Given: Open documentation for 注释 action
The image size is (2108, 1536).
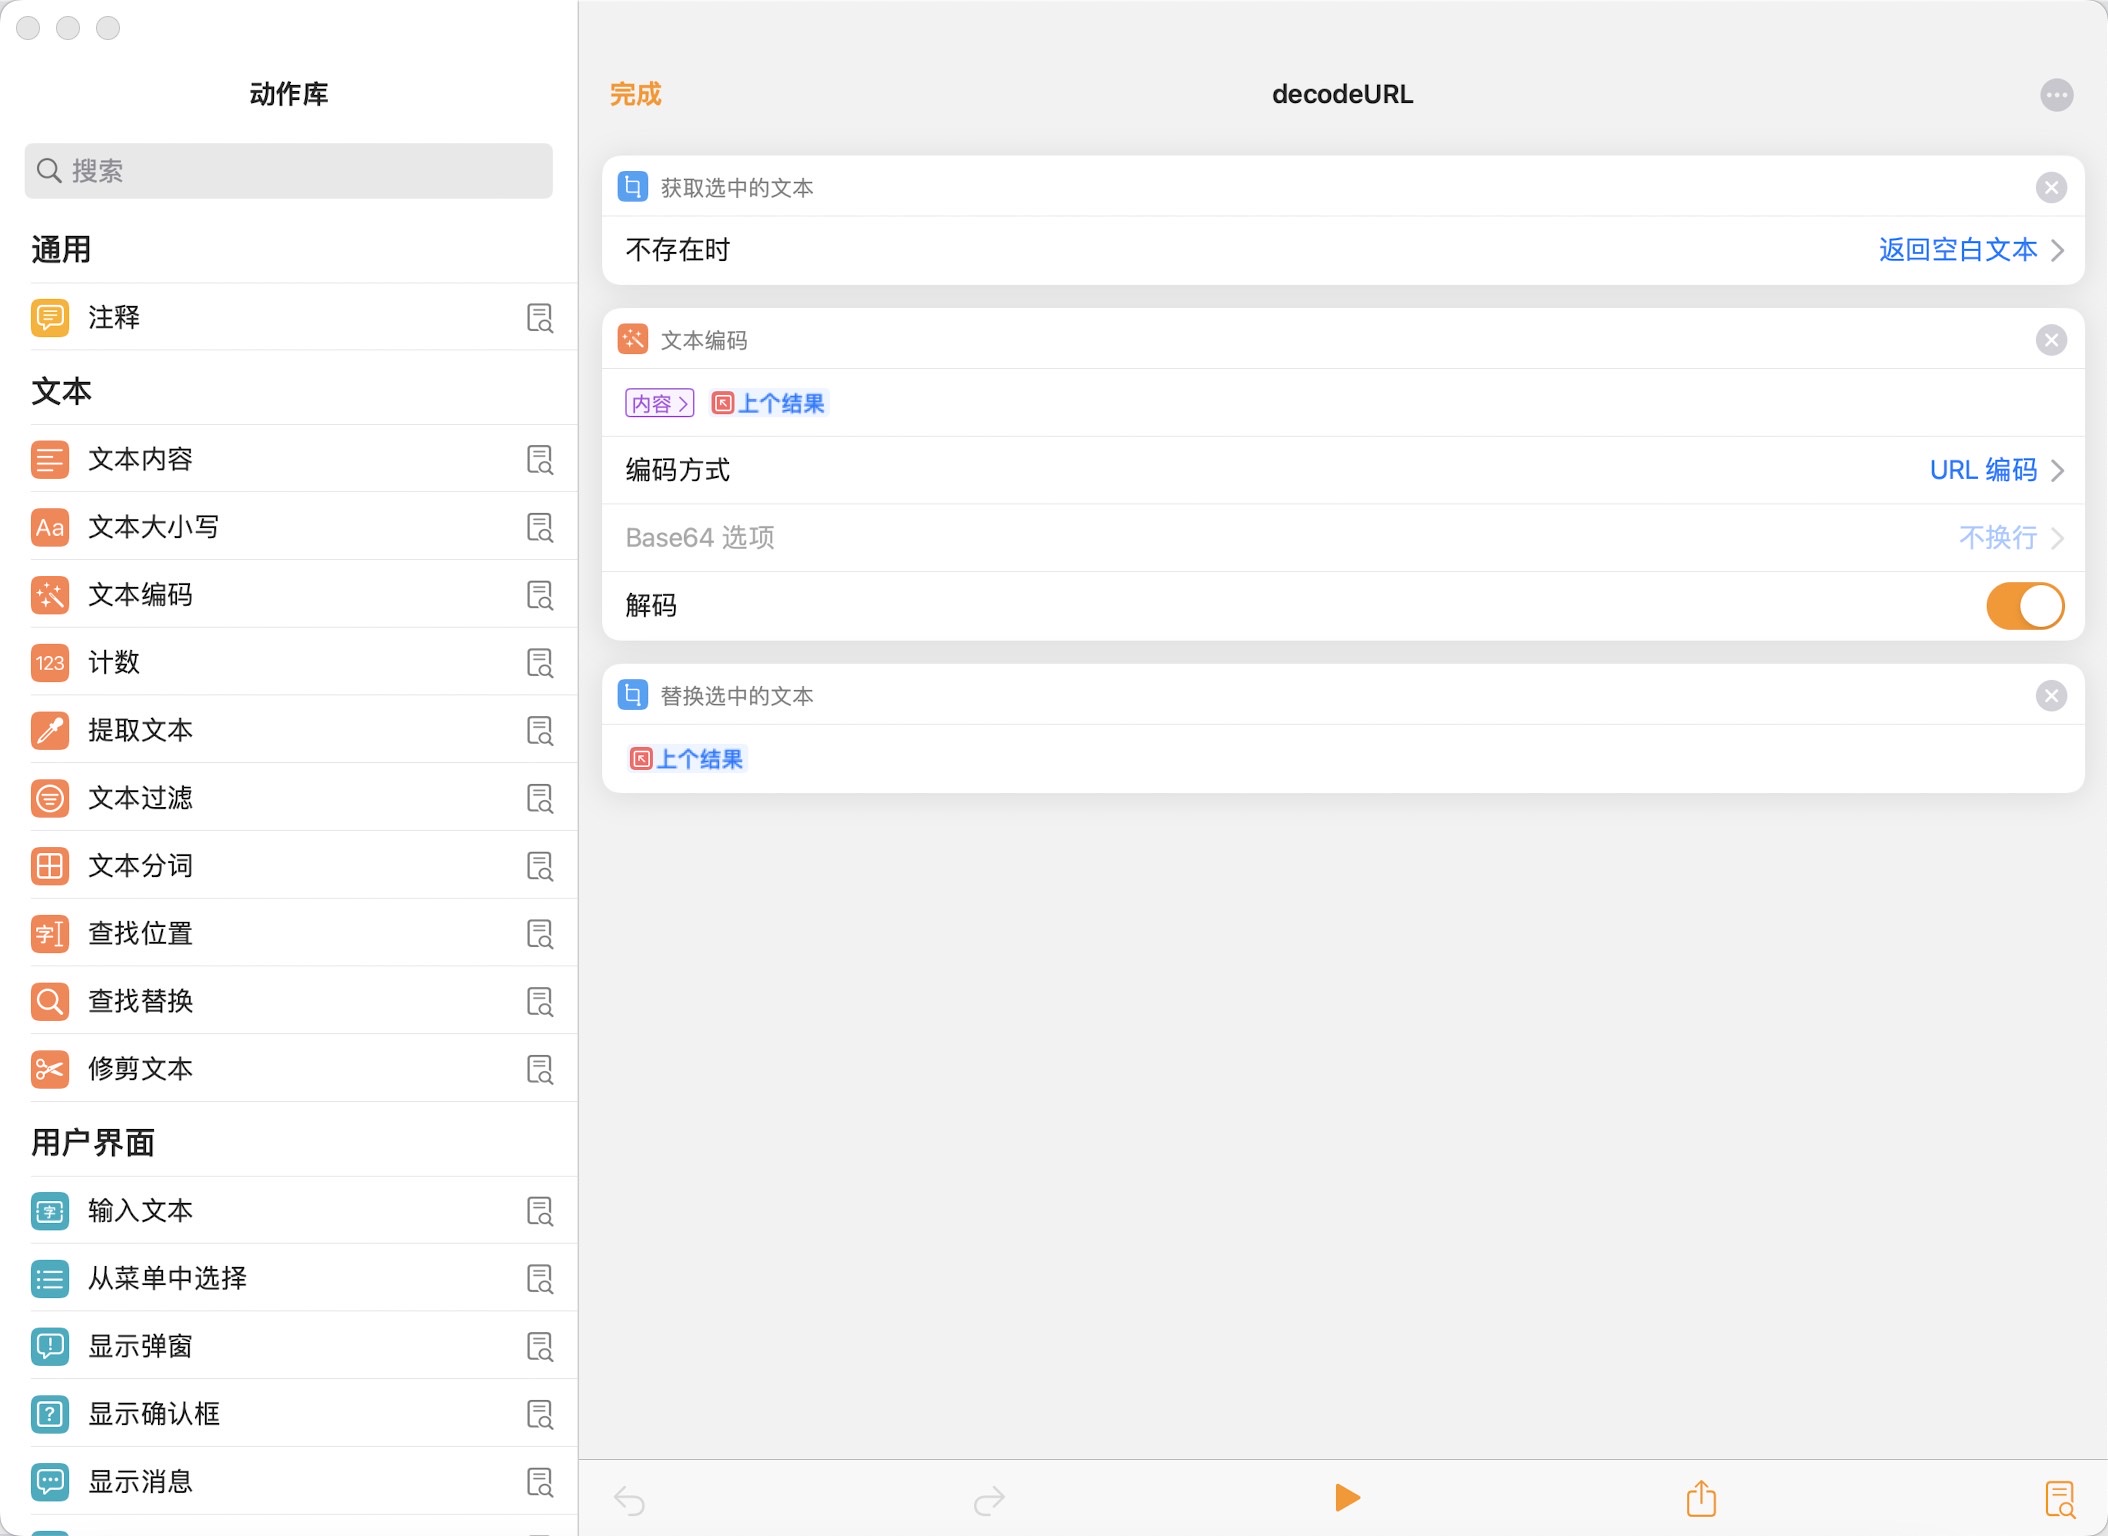Looking at the screenshot, I should (540, 318).
